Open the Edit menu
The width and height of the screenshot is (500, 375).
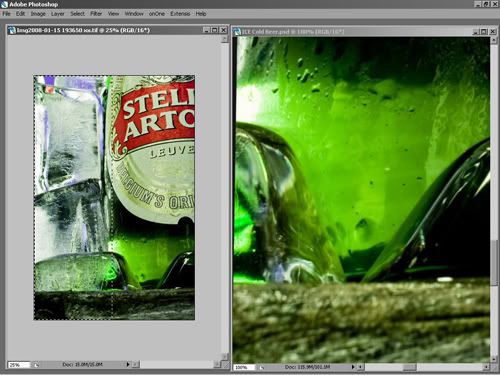[20, 14]
